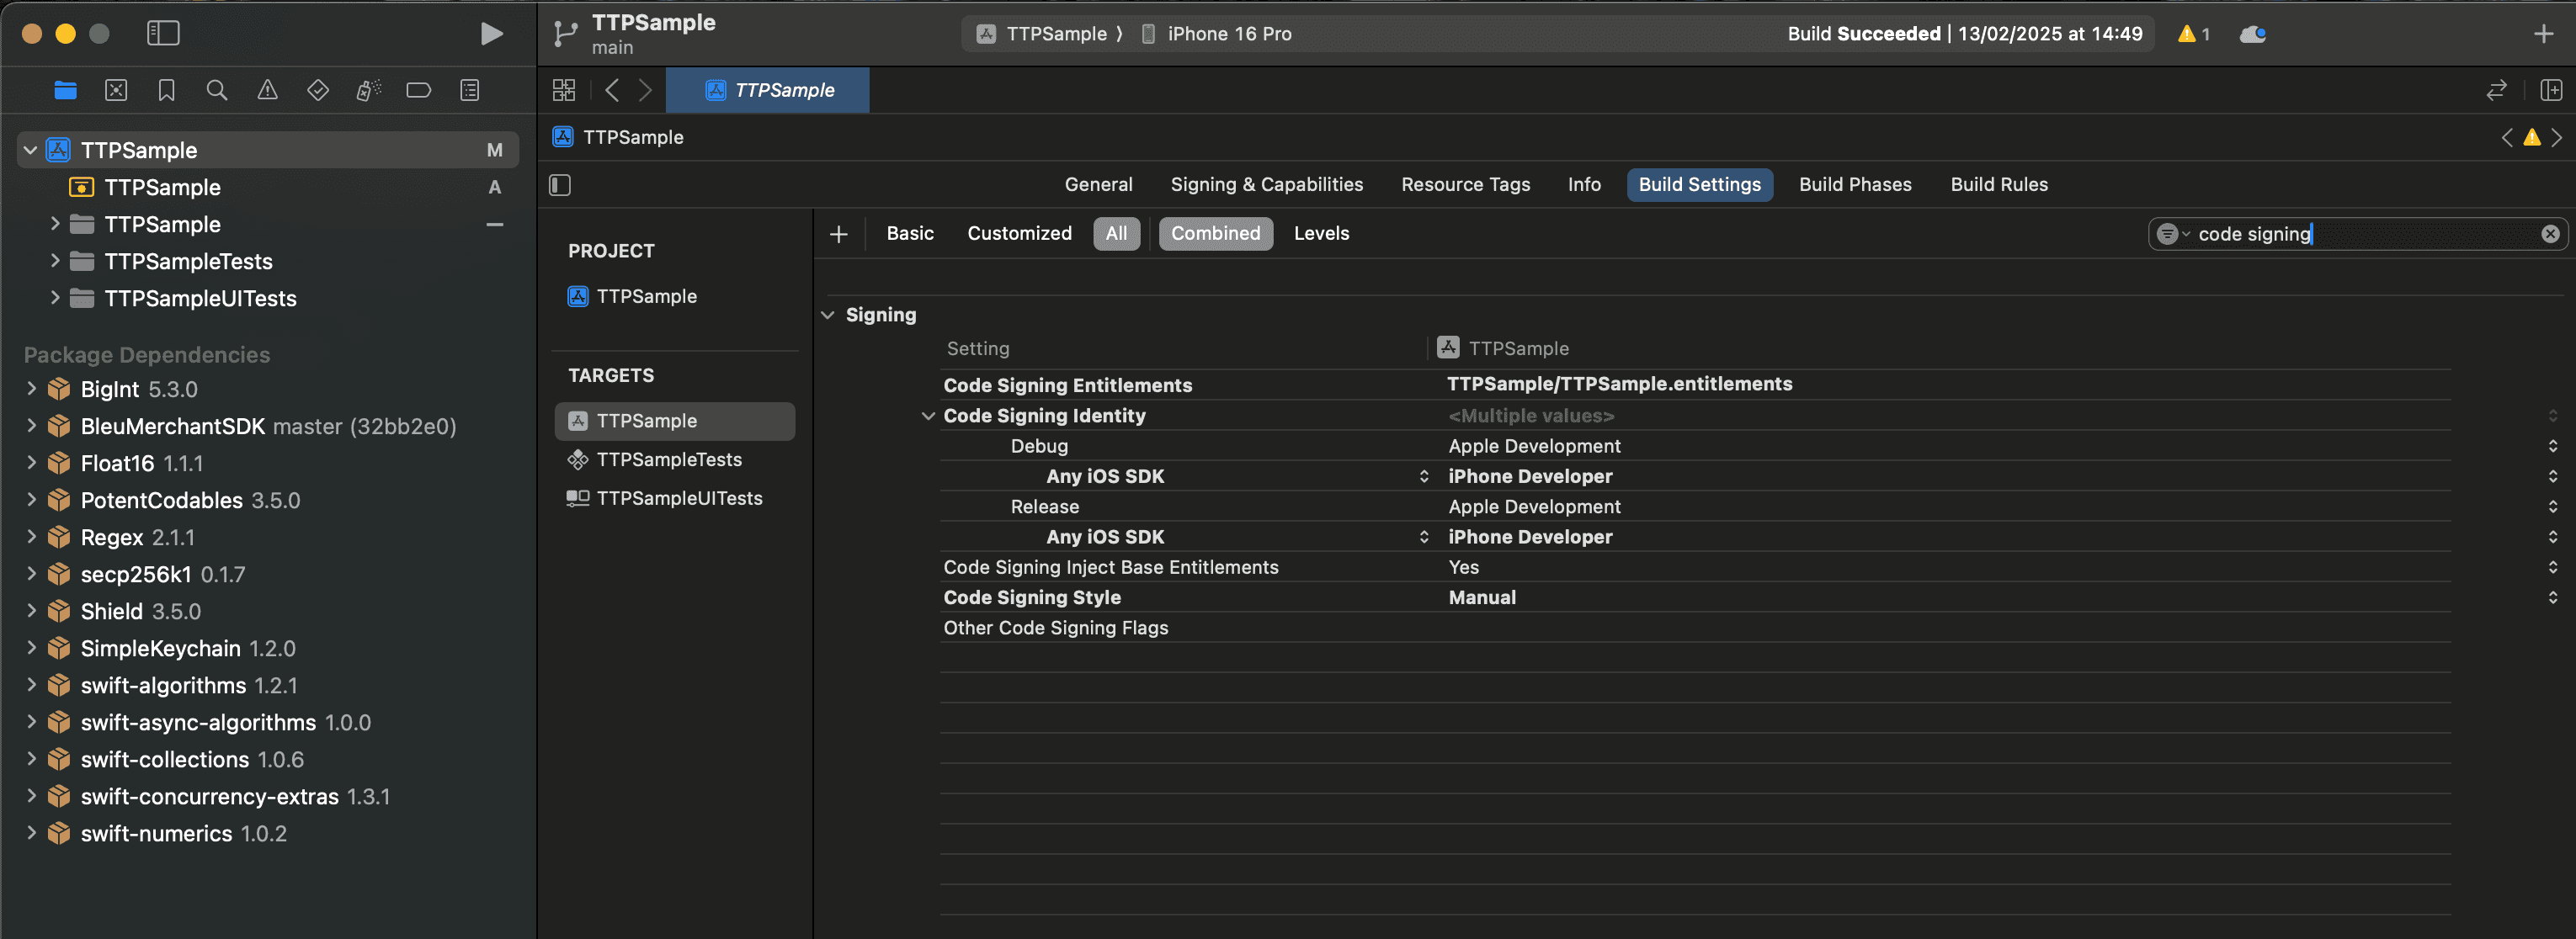Collapse the Code Signing Identity row
2576x939 pixels.
click(x=928, y=416)
